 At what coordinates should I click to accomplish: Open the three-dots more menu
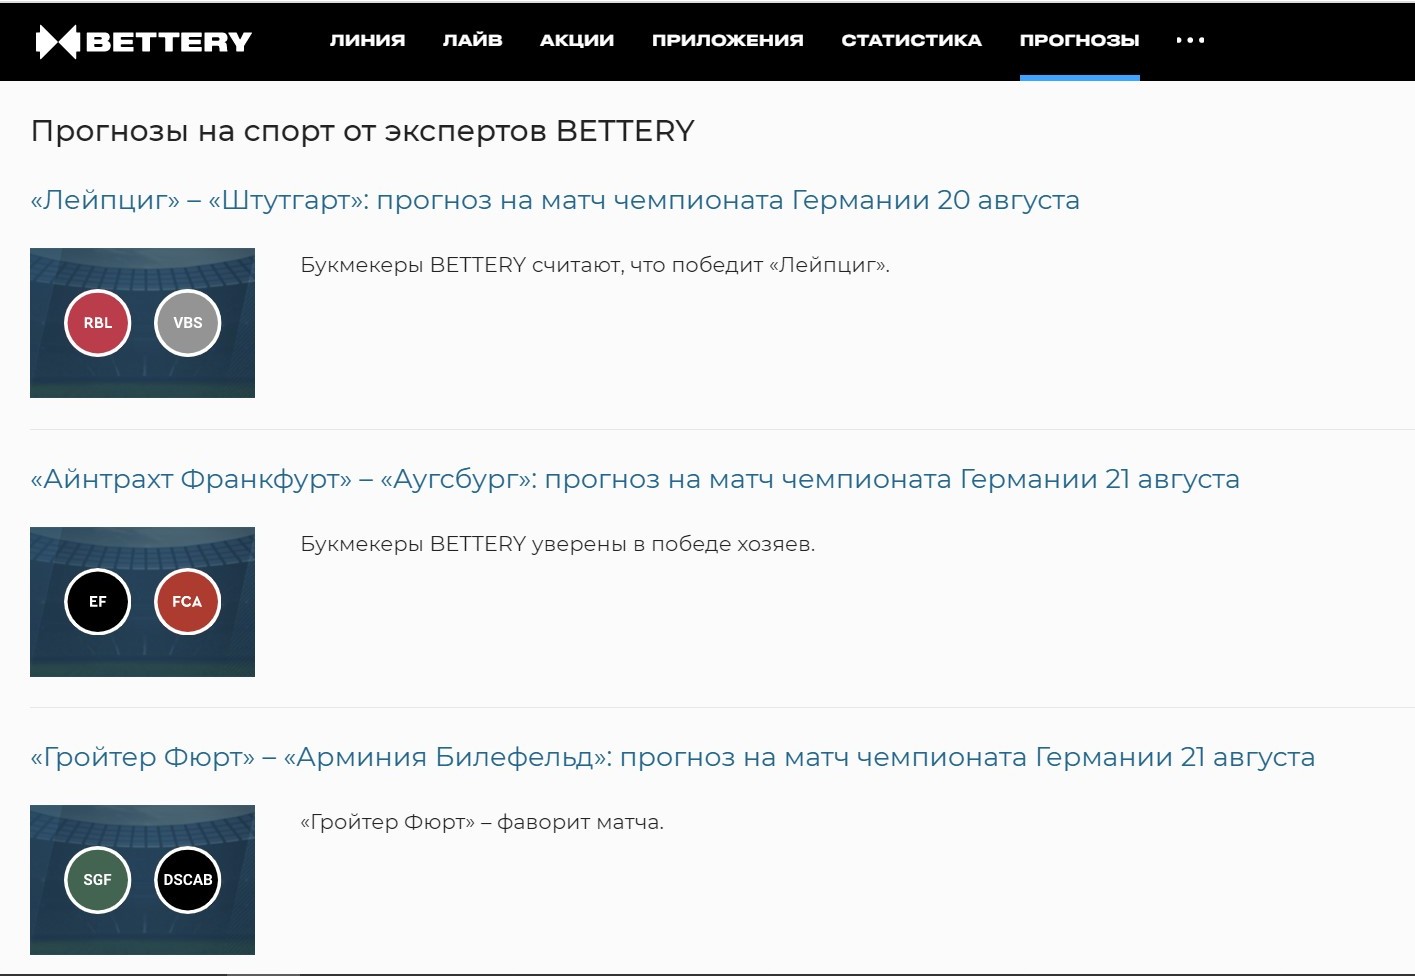click(1190, 40)
